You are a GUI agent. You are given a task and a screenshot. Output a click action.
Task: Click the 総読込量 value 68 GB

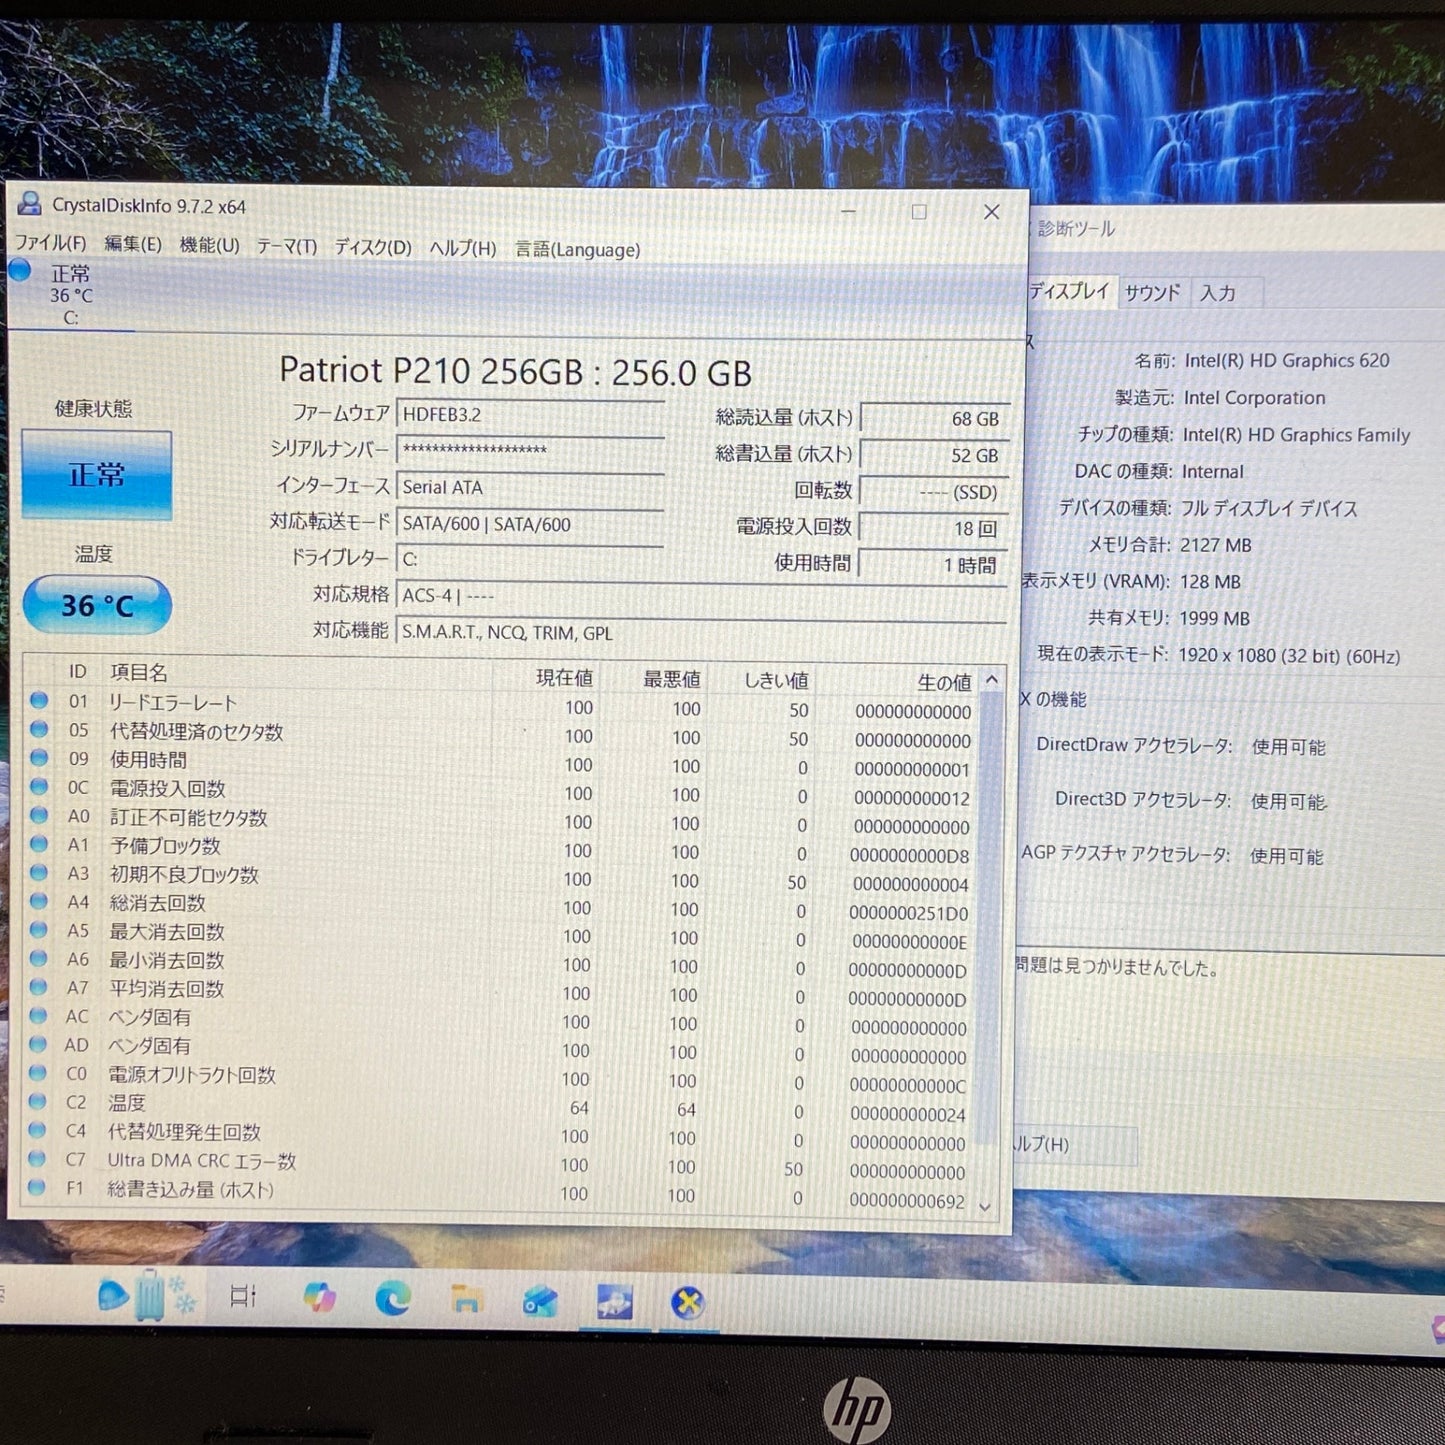pyautogui.click(x=934, y=419)
